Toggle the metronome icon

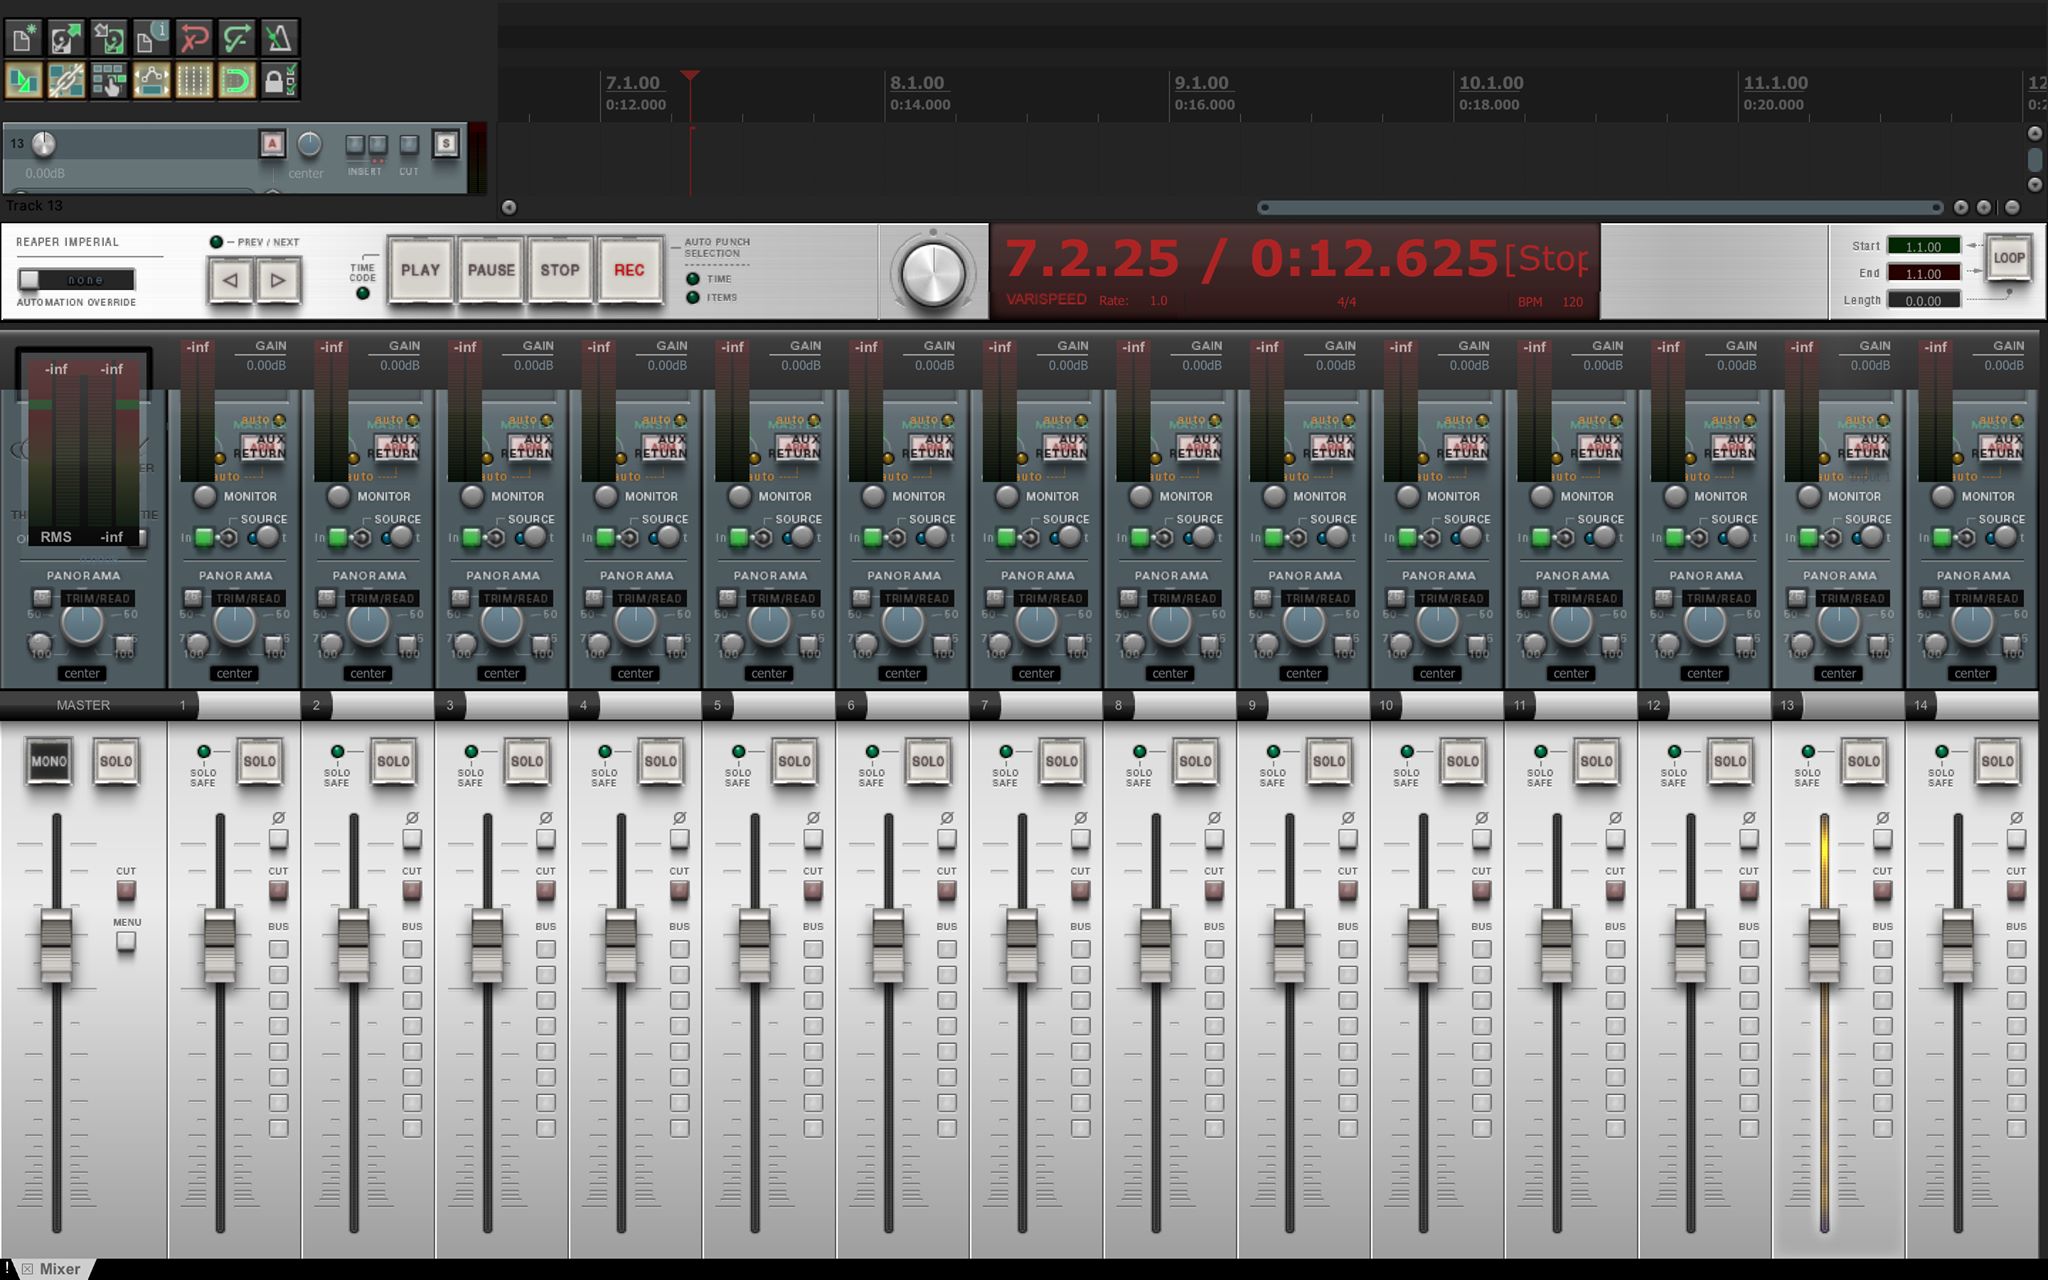[x=279, y=38]
